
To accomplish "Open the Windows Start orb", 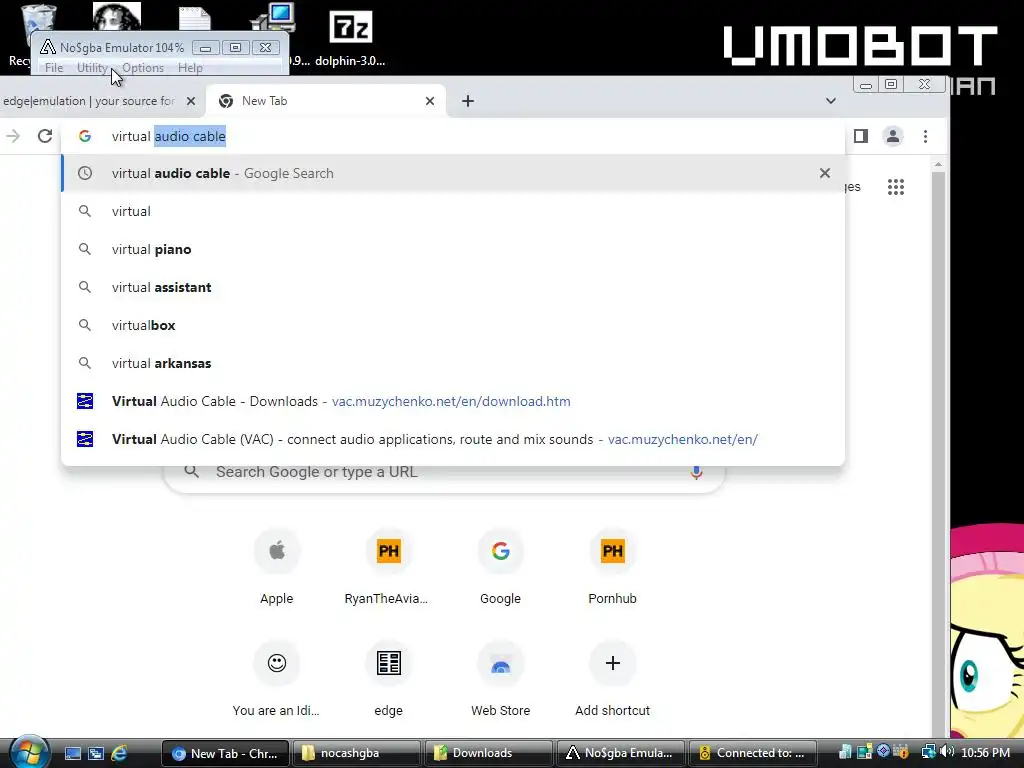I will point(29,752).
